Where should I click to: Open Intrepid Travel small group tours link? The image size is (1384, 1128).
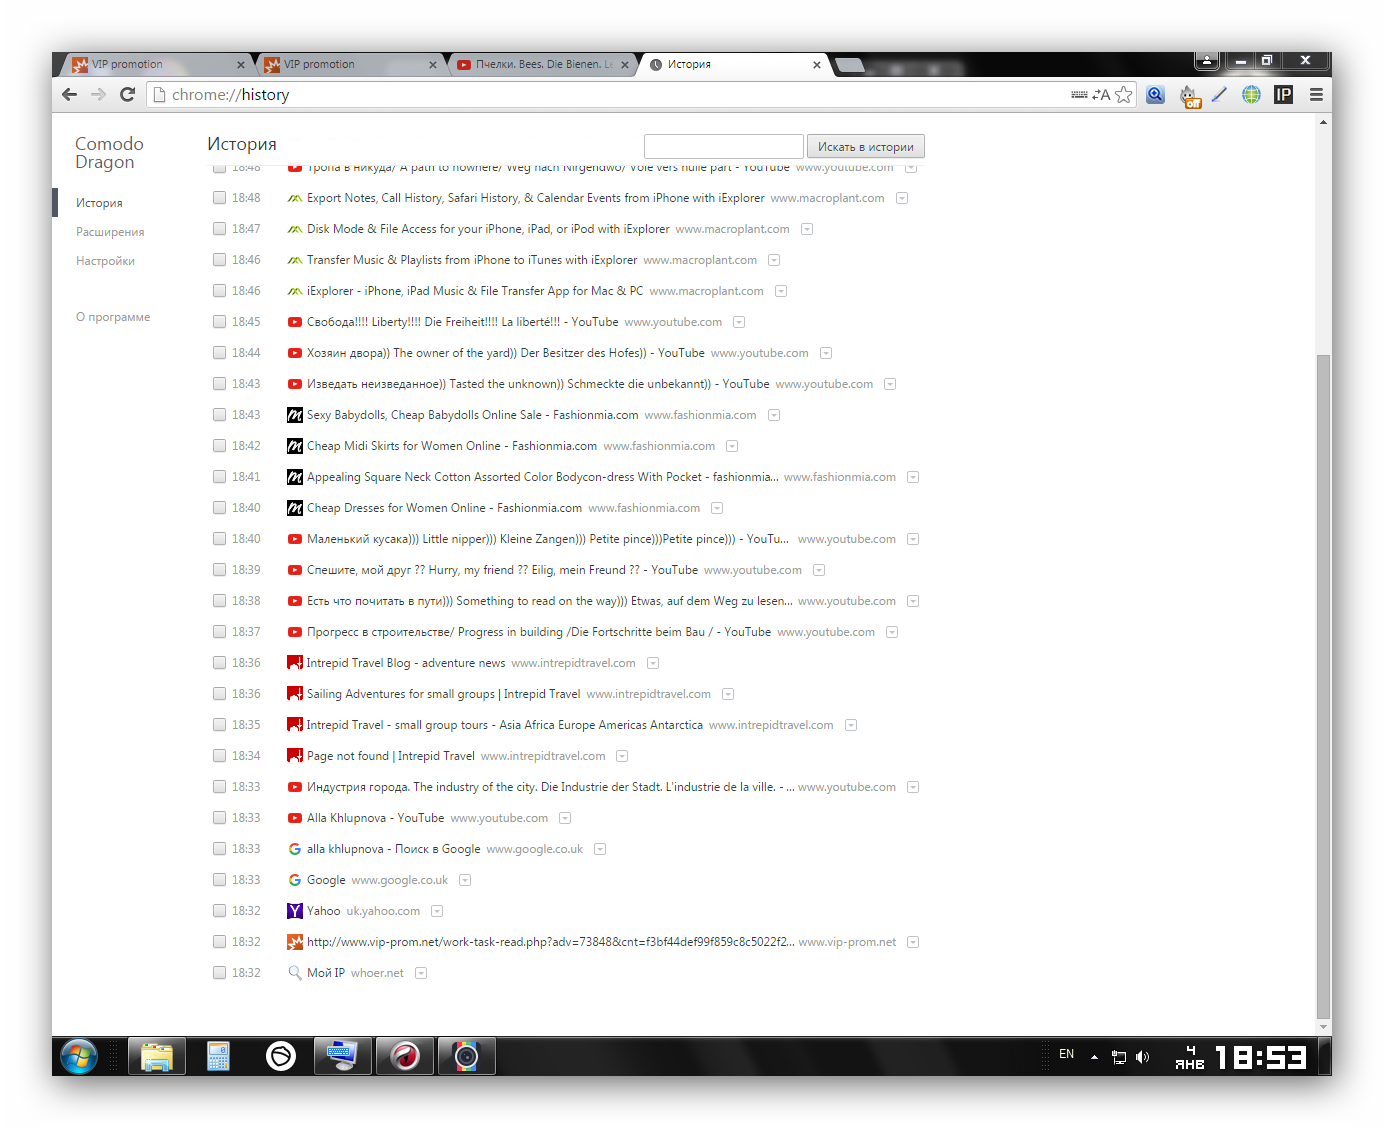[x=505, y=725]
